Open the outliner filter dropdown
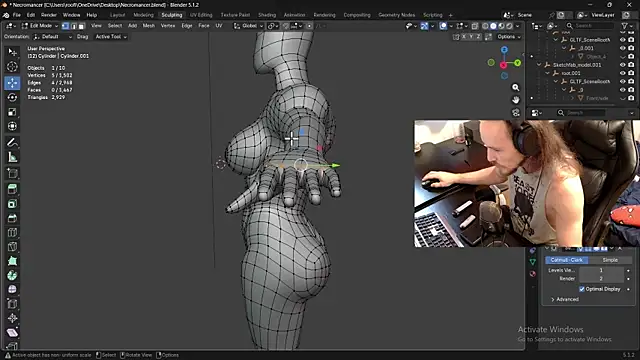The height and width of the screenshot is (360, 640). coord(626,26)
